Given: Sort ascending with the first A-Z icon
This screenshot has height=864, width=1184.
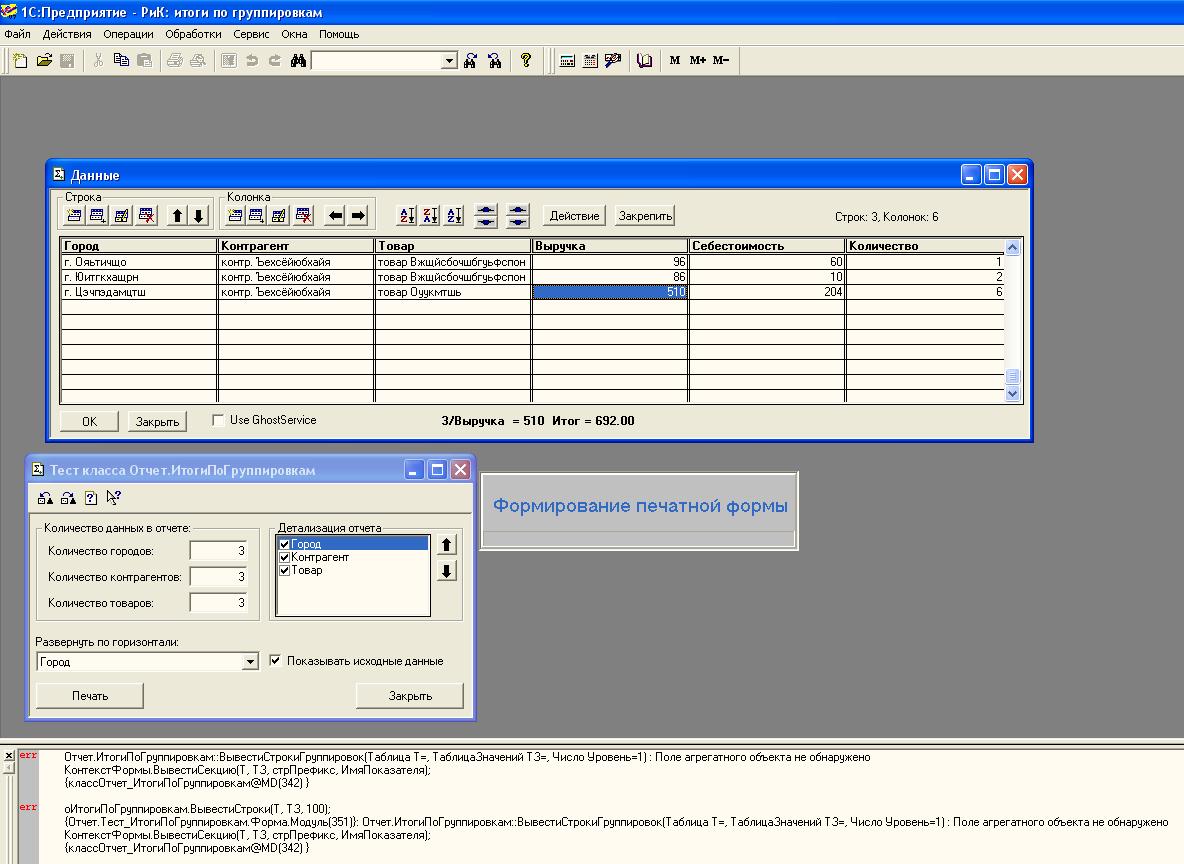Looking at the screenshot, I should (x=407, y=215).
